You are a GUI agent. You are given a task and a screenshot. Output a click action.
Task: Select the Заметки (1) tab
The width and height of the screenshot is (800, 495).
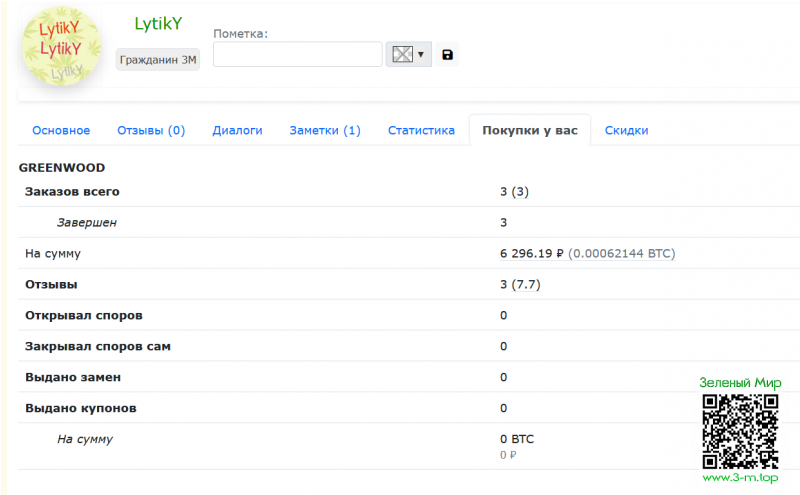click(325, 130)
